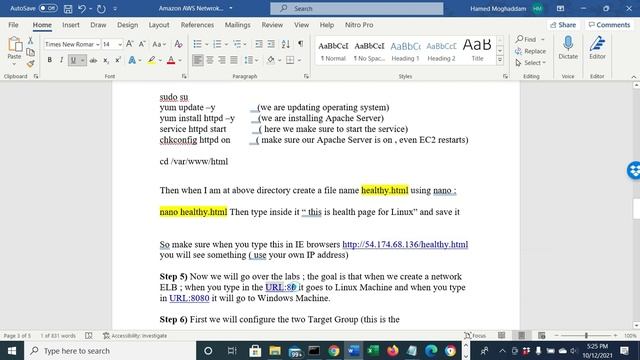Clear all formatting icon
Viewport: 640px width, 360px height.
pos(178,44)
